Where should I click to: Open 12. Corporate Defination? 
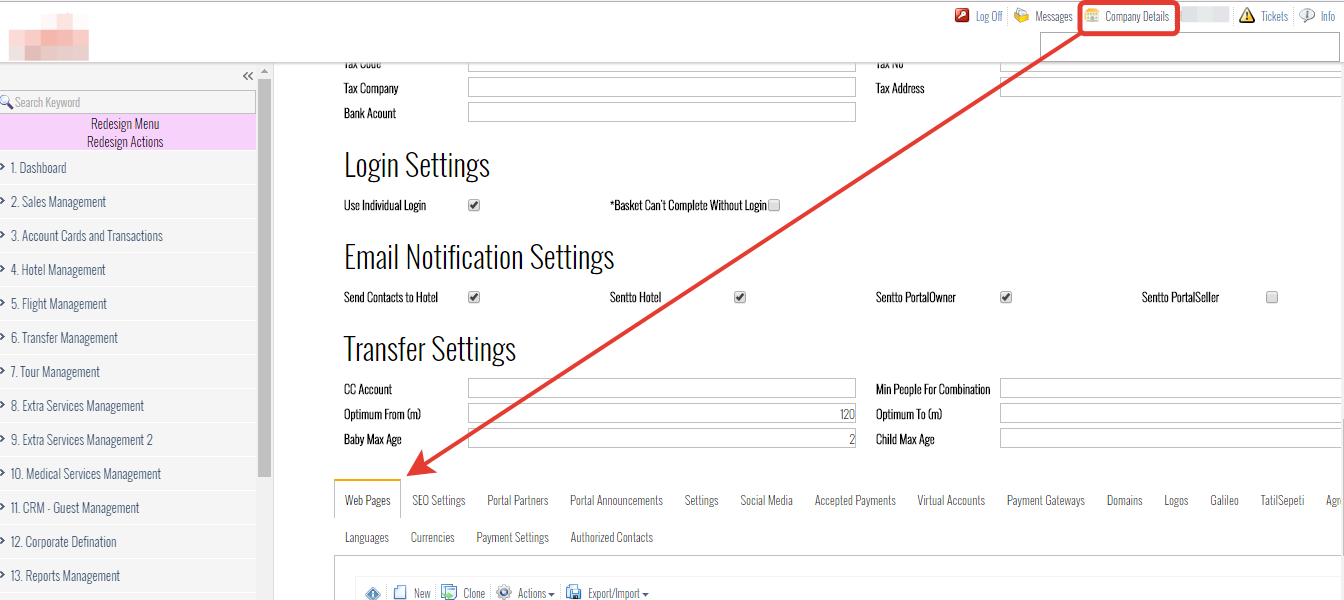pyautogui.click(x=63, y=542)
